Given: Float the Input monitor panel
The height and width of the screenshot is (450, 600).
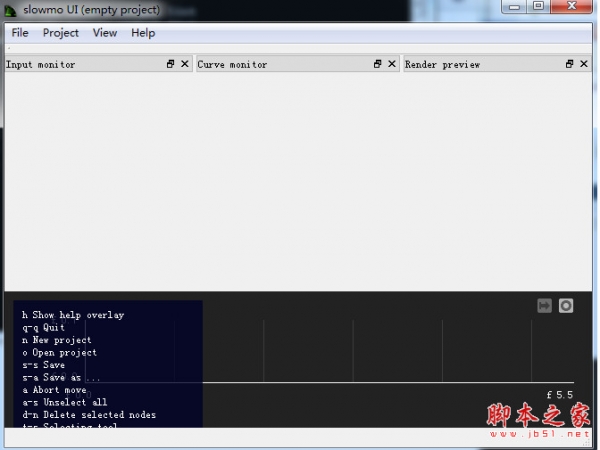Looking at the screenshot, I should point(171,64).
